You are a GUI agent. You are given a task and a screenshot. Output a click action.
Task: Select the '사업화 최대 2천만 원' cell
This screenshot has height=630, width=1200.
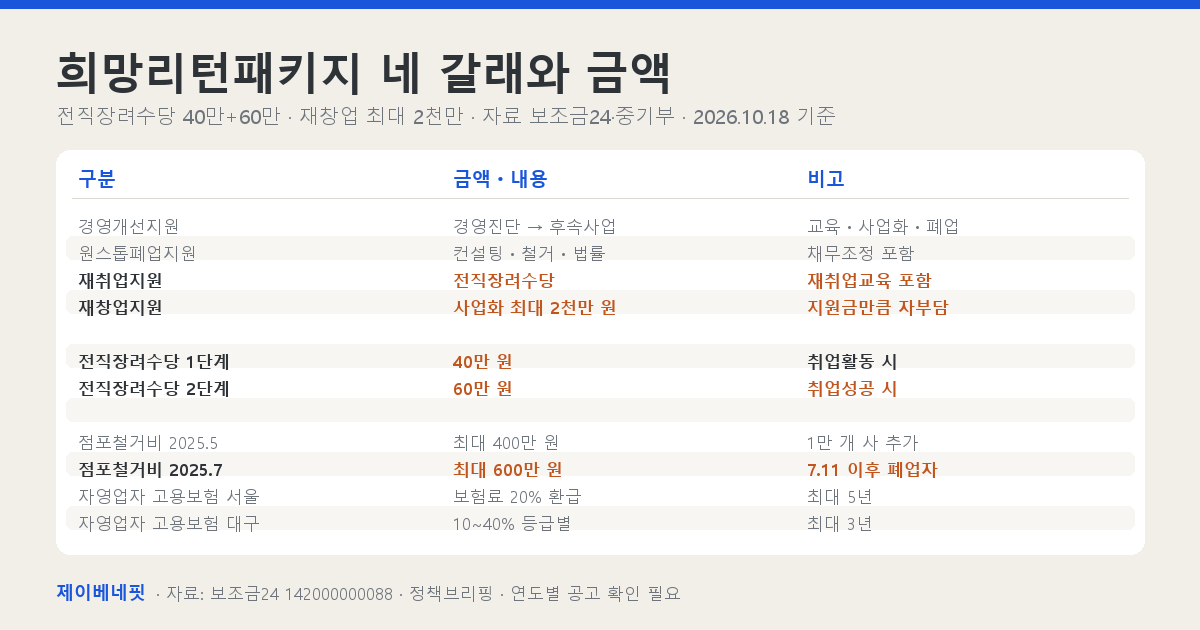(534, 307)
